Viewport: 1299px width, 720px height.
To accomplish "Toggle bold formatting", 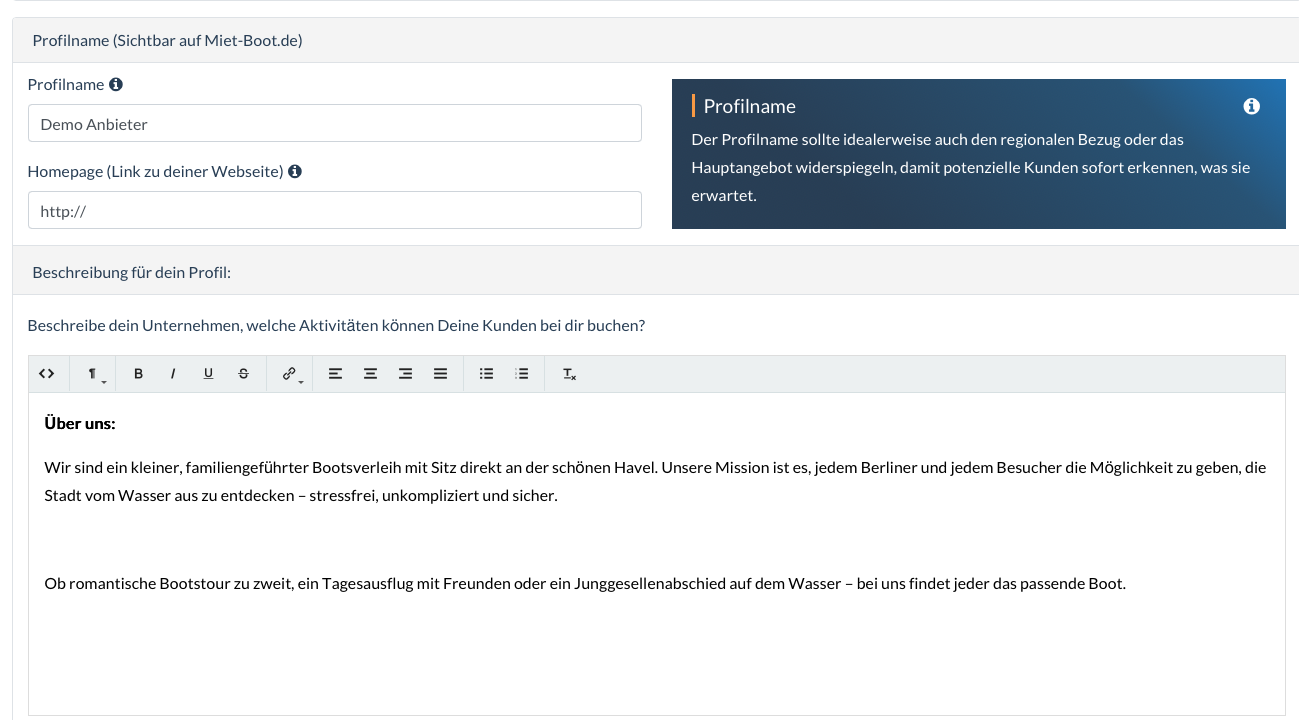I will coord(138,374).
